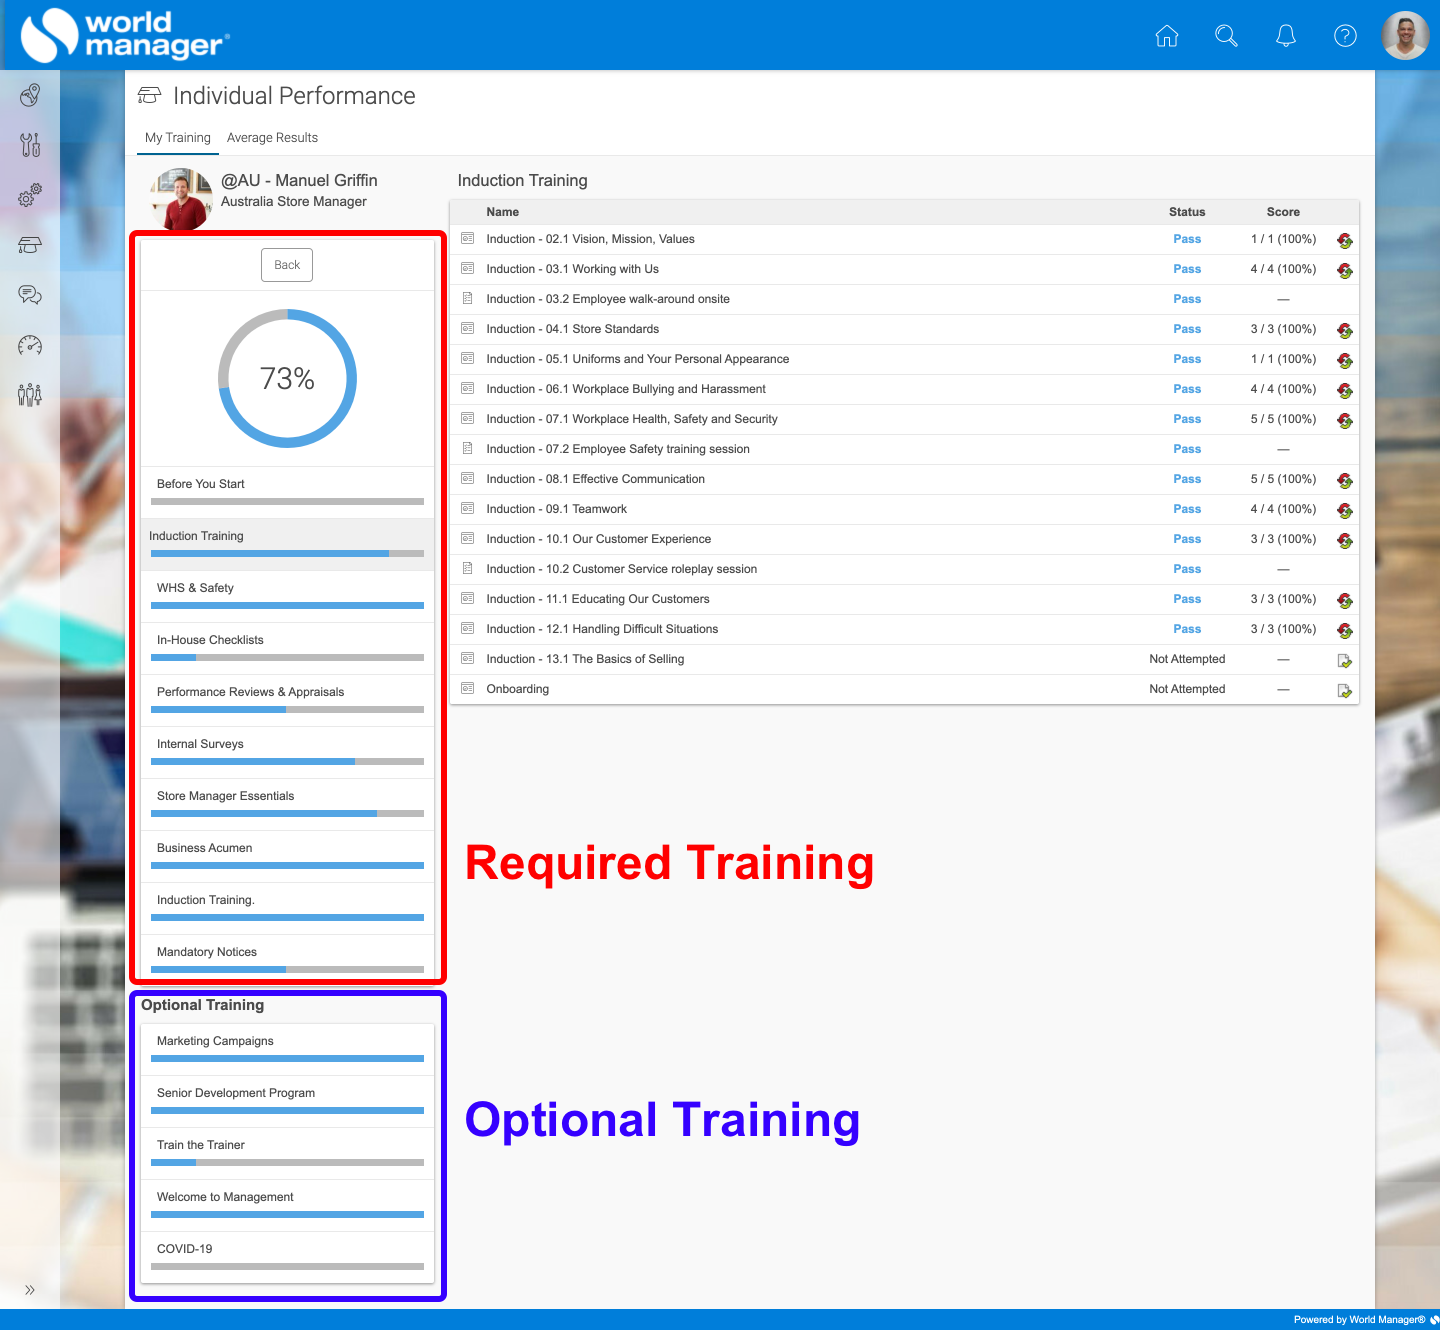Click retake icon for 03.1 Working with Us

(1344, 270)
